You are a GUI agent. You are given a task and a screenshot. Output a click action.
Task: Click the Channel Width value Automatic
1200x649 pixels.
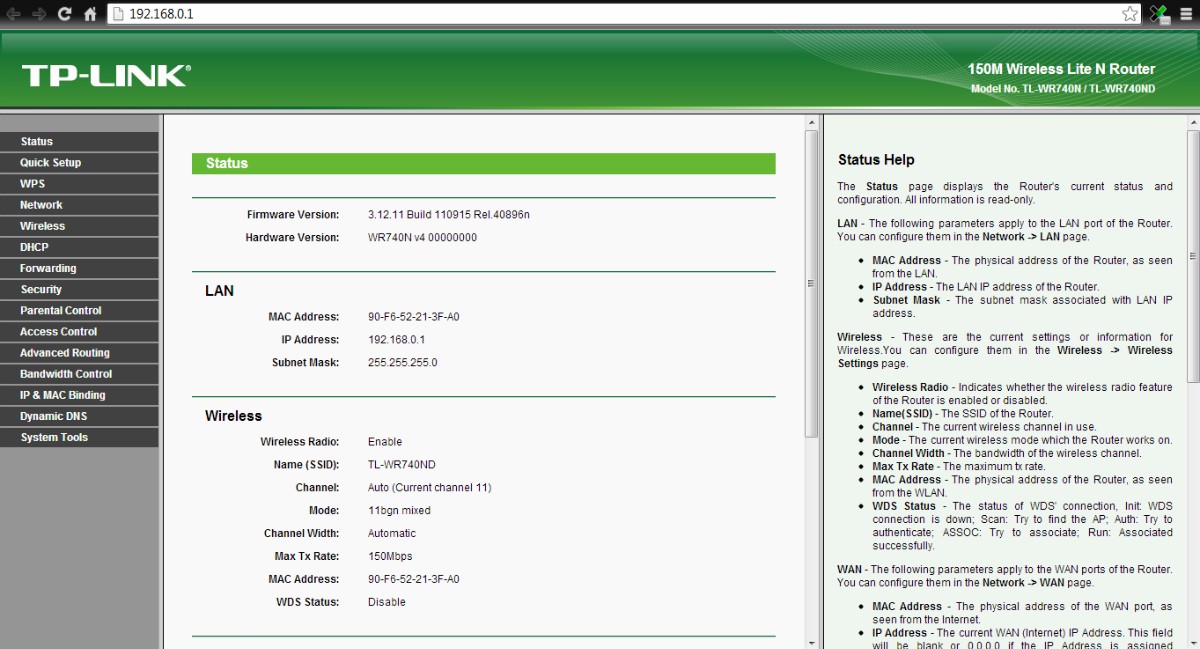coord(392,534)
